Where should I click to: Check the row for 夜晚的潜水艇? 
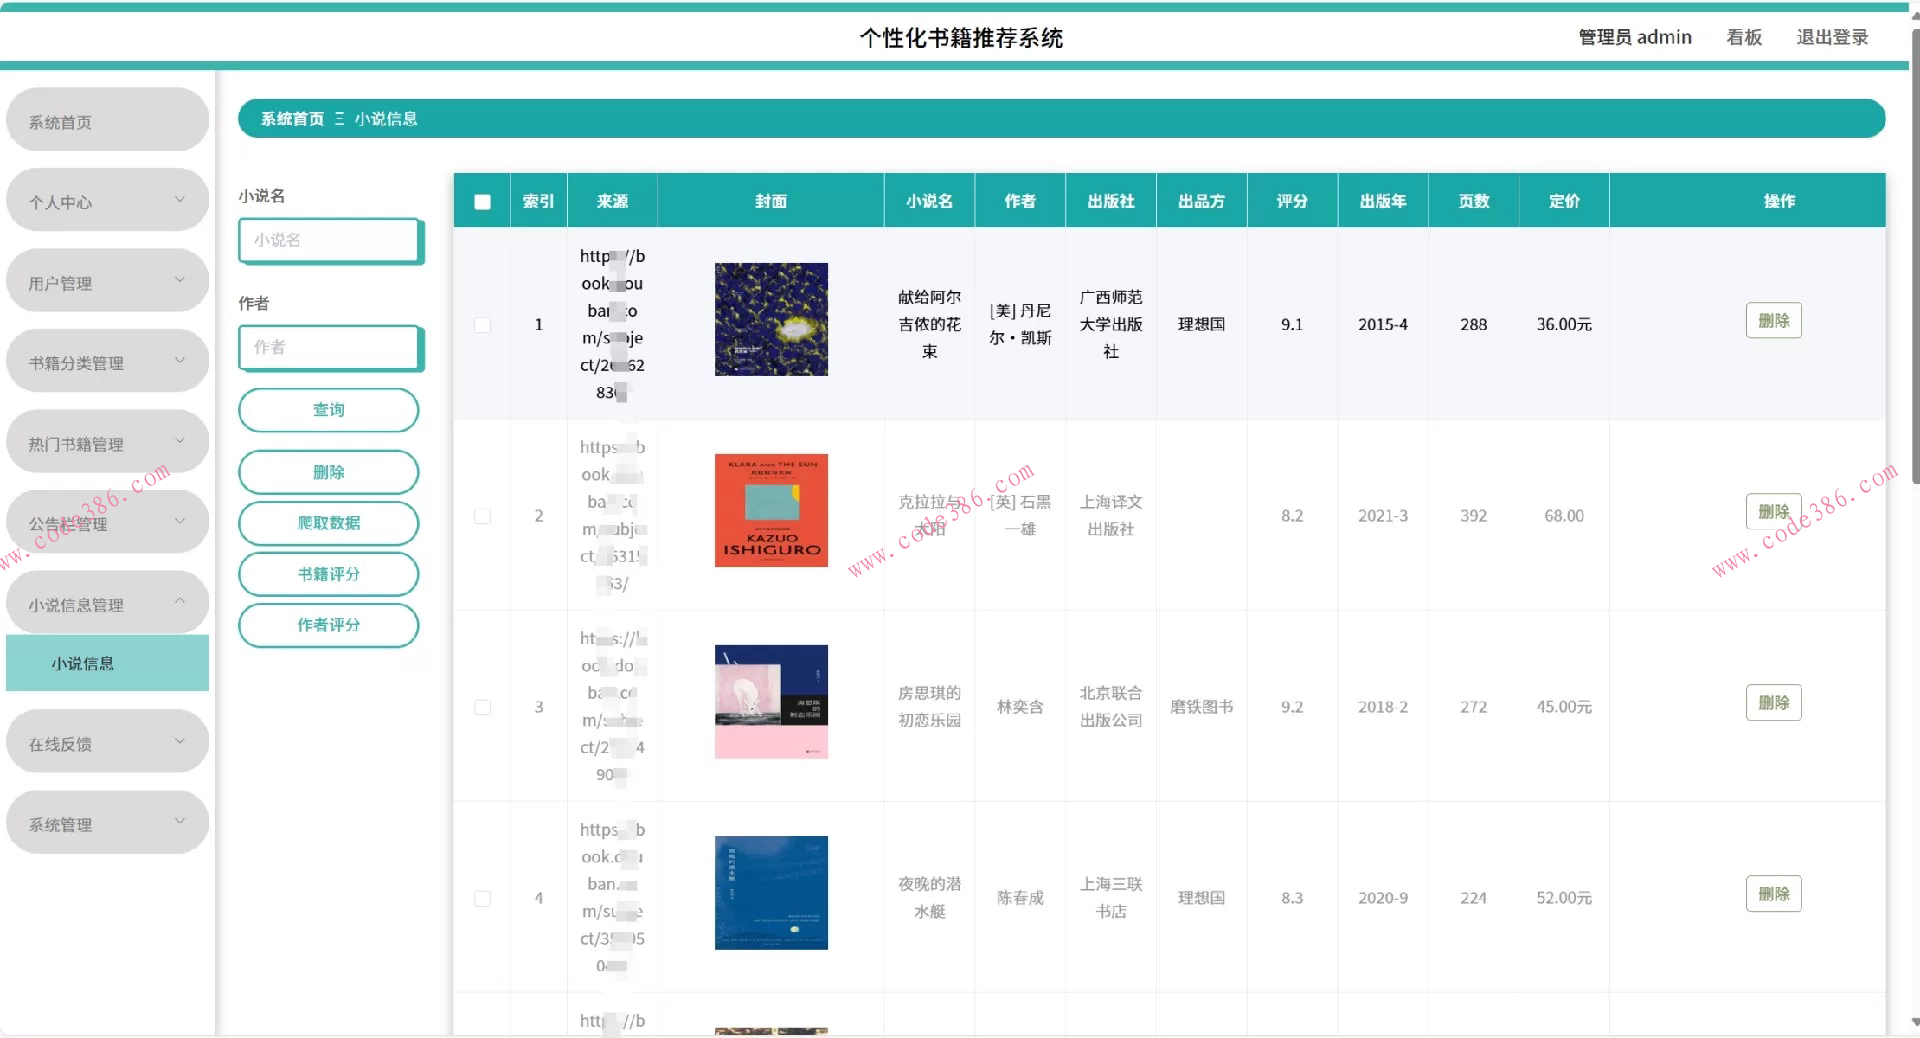482,898
